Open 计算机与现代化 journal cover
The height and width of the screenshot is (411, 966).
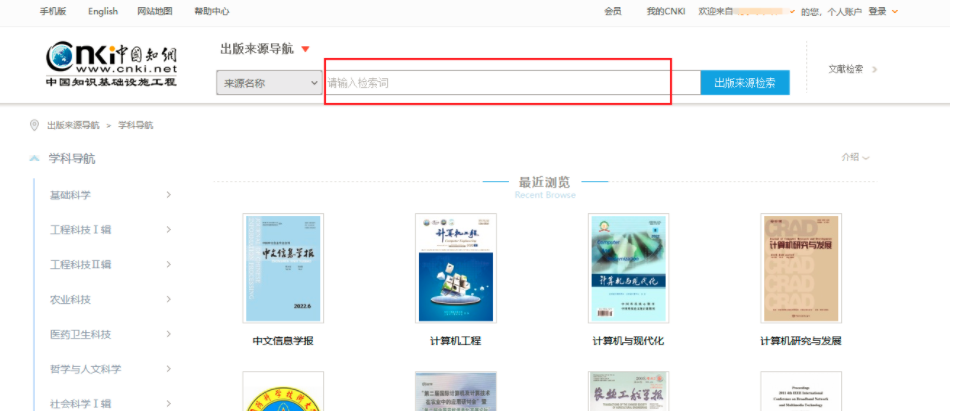(628, 268)
